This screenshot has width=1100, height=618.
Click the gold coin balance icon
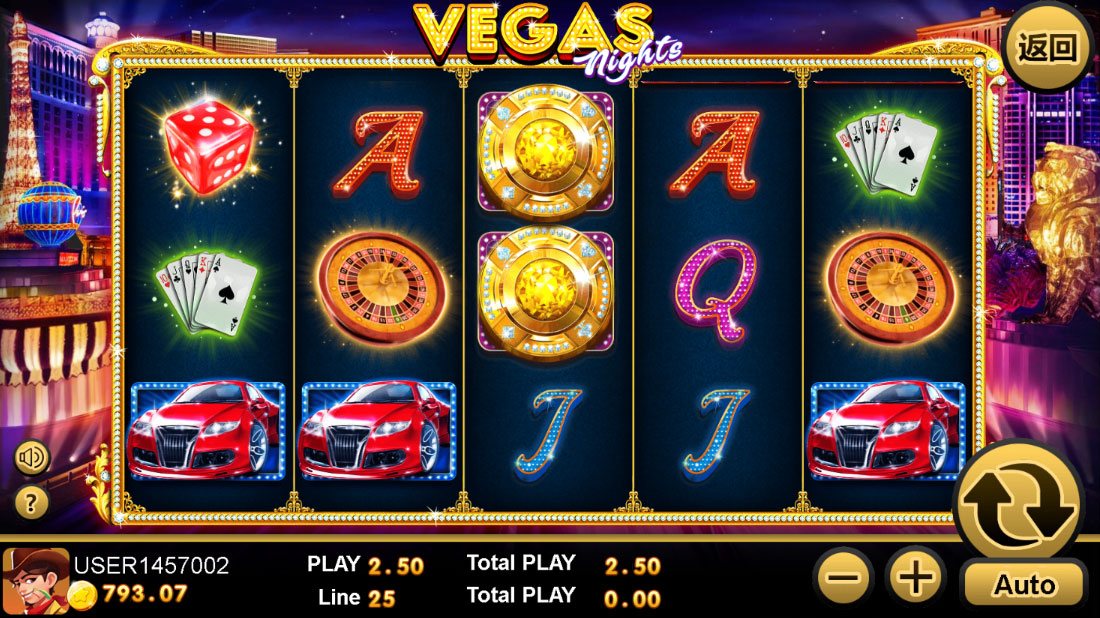(x=83, y=596)
